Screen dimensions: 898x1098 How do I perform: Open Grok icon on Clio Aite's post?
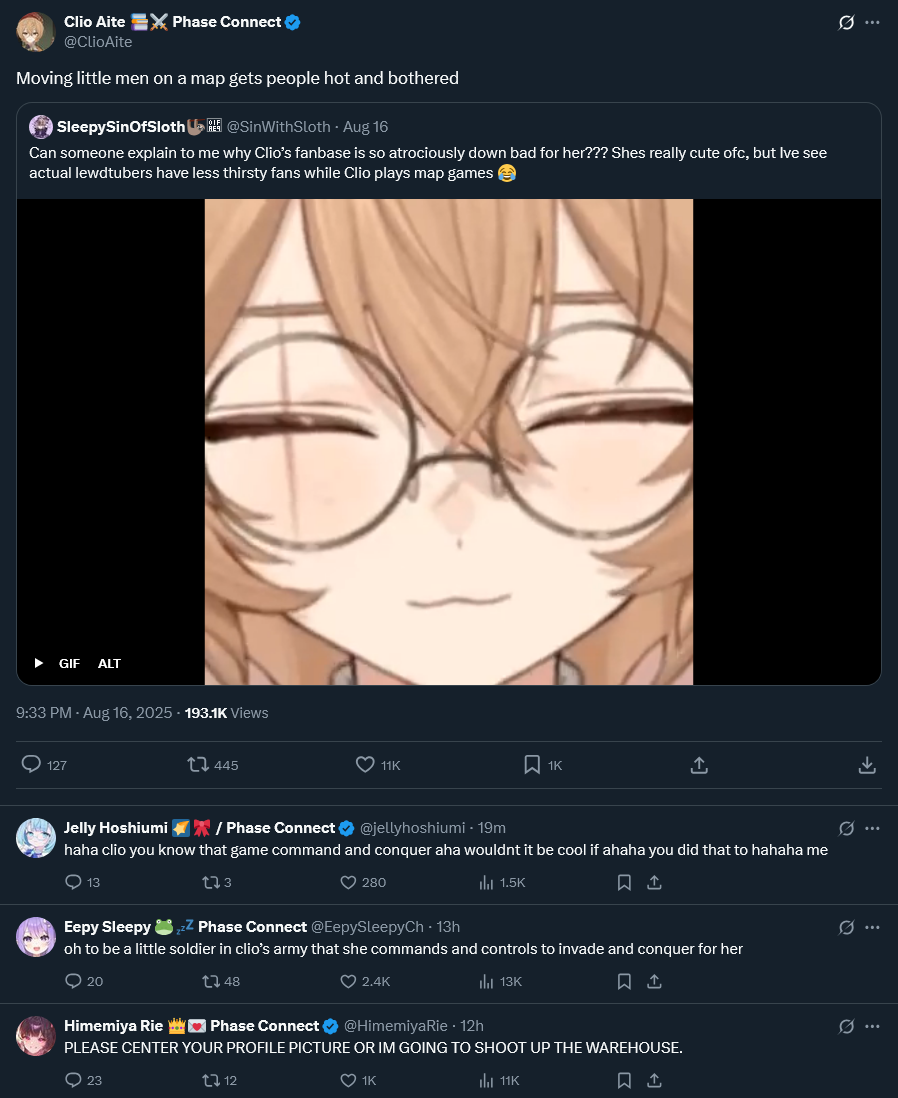[x=846, y=22]
